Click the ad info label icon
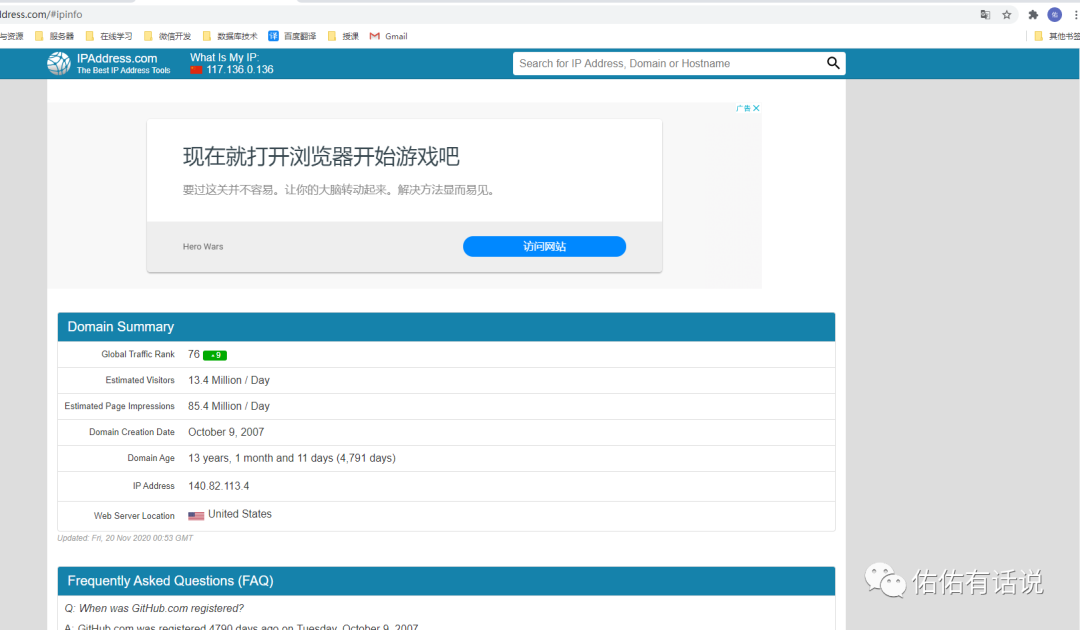The image size is (1080, 630). (x=743, y=108)
